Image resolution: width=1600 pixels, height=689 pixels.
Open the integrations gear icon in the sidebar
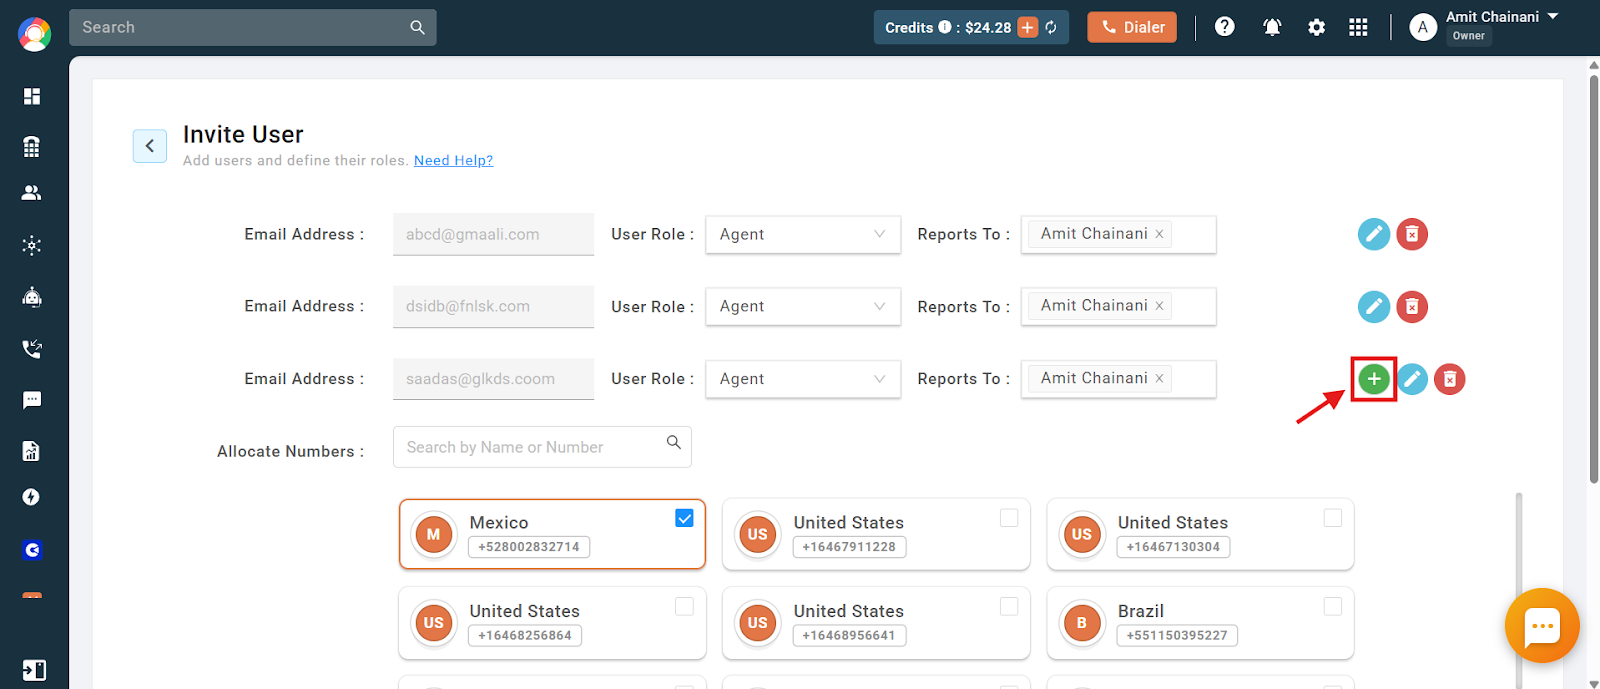tap(32, 245)
